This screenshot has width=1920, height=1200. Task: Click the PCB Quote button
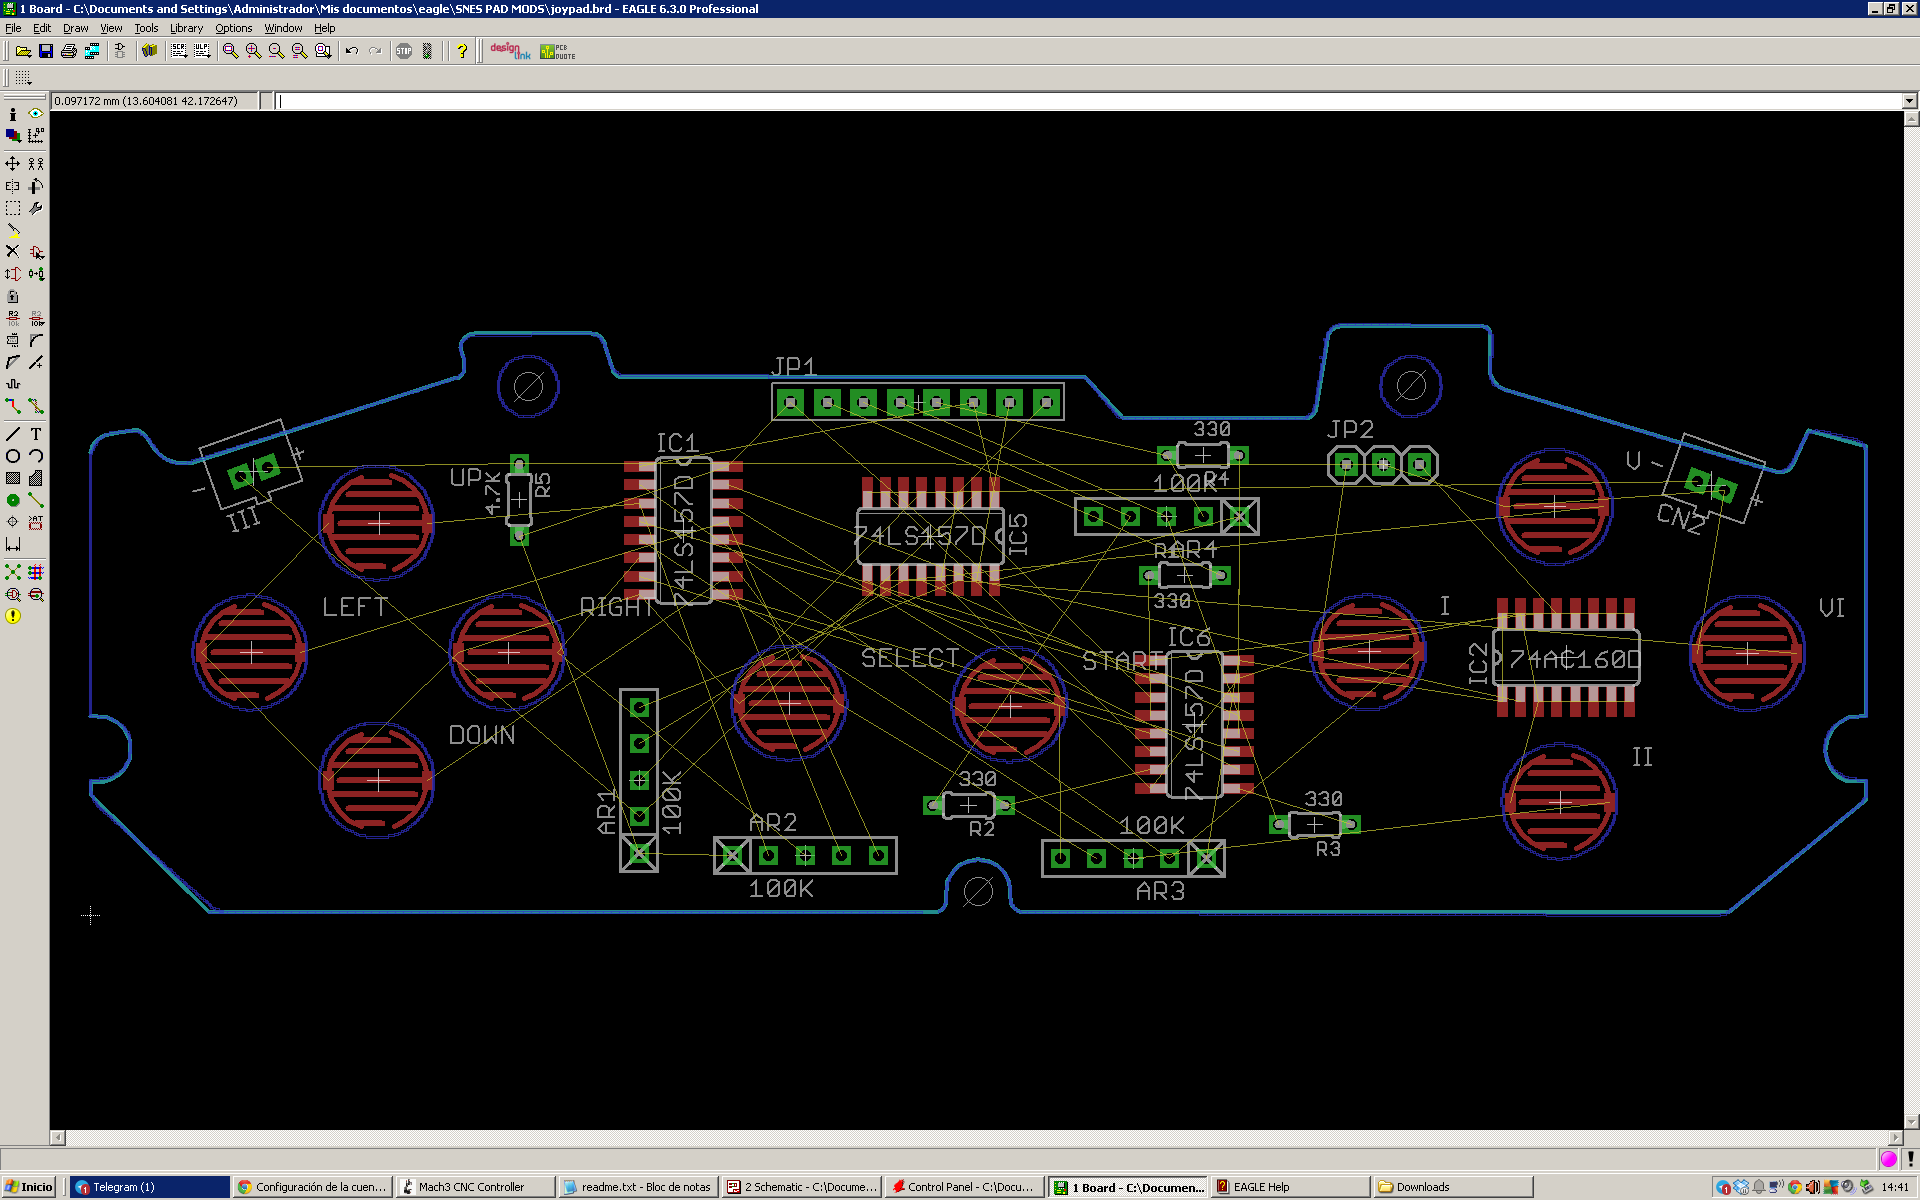pos(557,51)
